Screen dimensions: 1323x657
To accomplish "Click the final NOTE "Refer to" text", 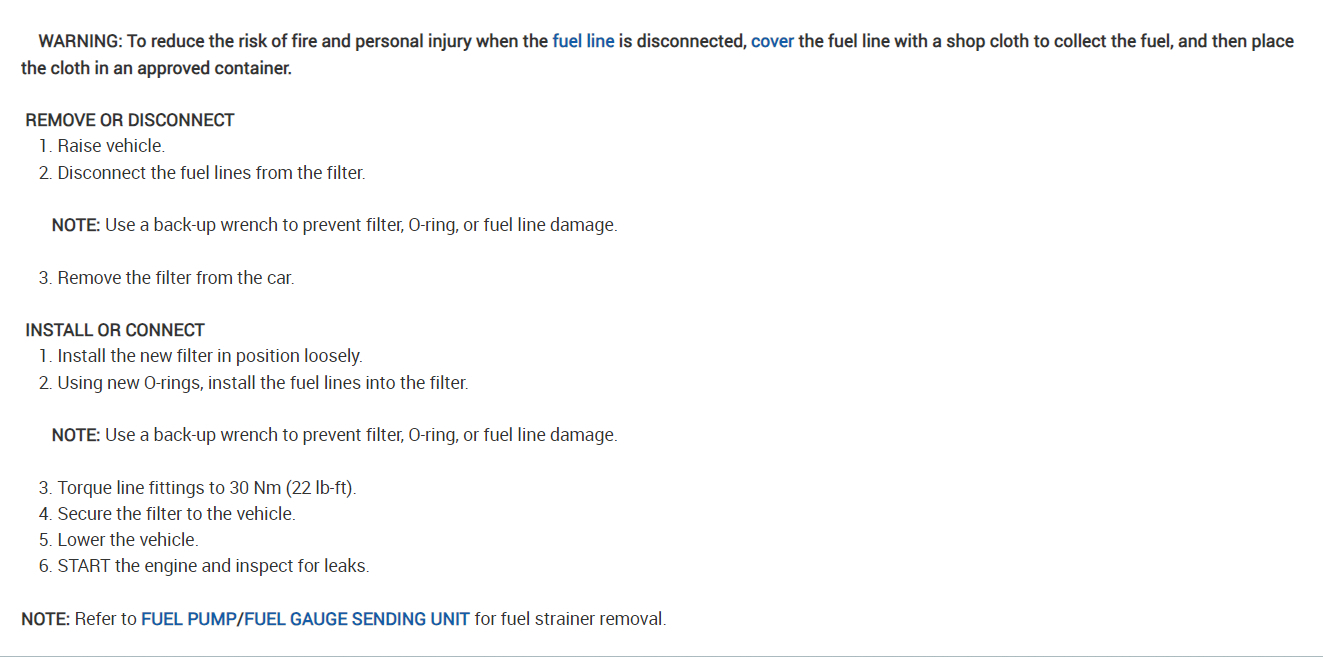I will click(105, 619).
